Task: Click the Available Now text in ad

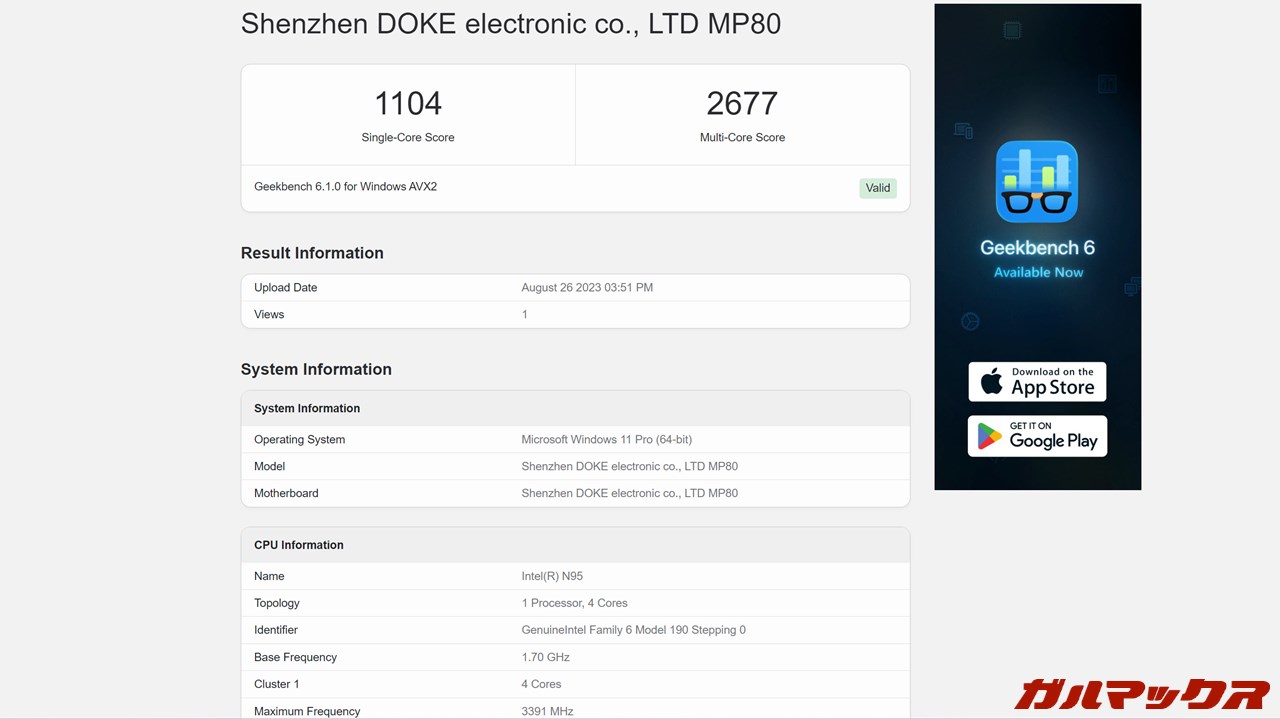Action: tap(1038, 272)
